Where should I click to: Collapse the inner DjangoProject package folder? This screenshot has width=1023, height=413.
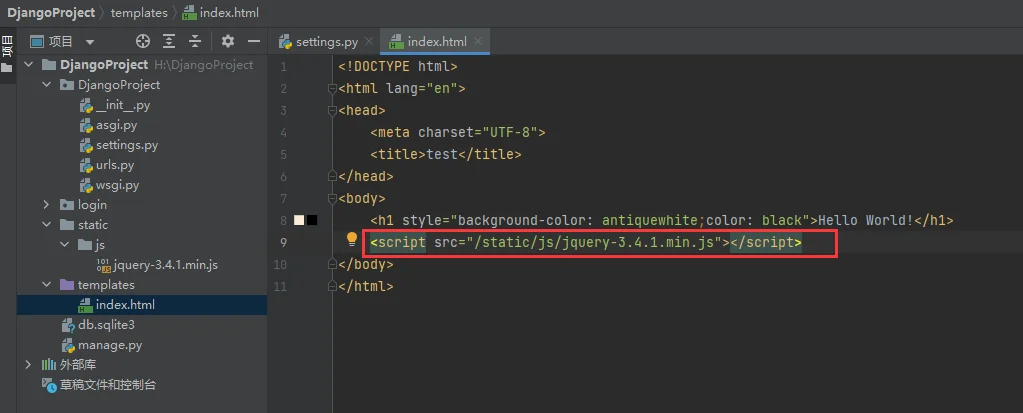(x=46, y=85)
